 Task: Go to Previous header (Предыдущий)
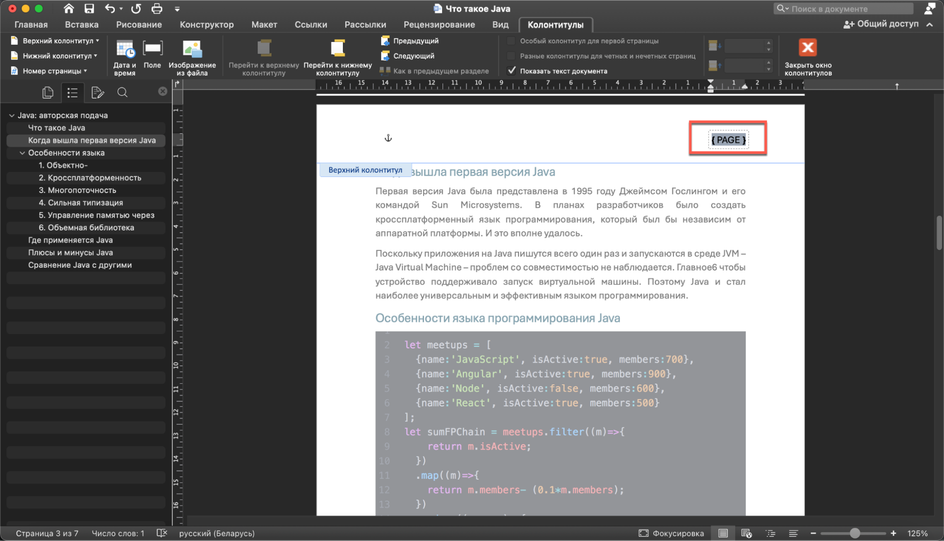click(x=409, y=41)
